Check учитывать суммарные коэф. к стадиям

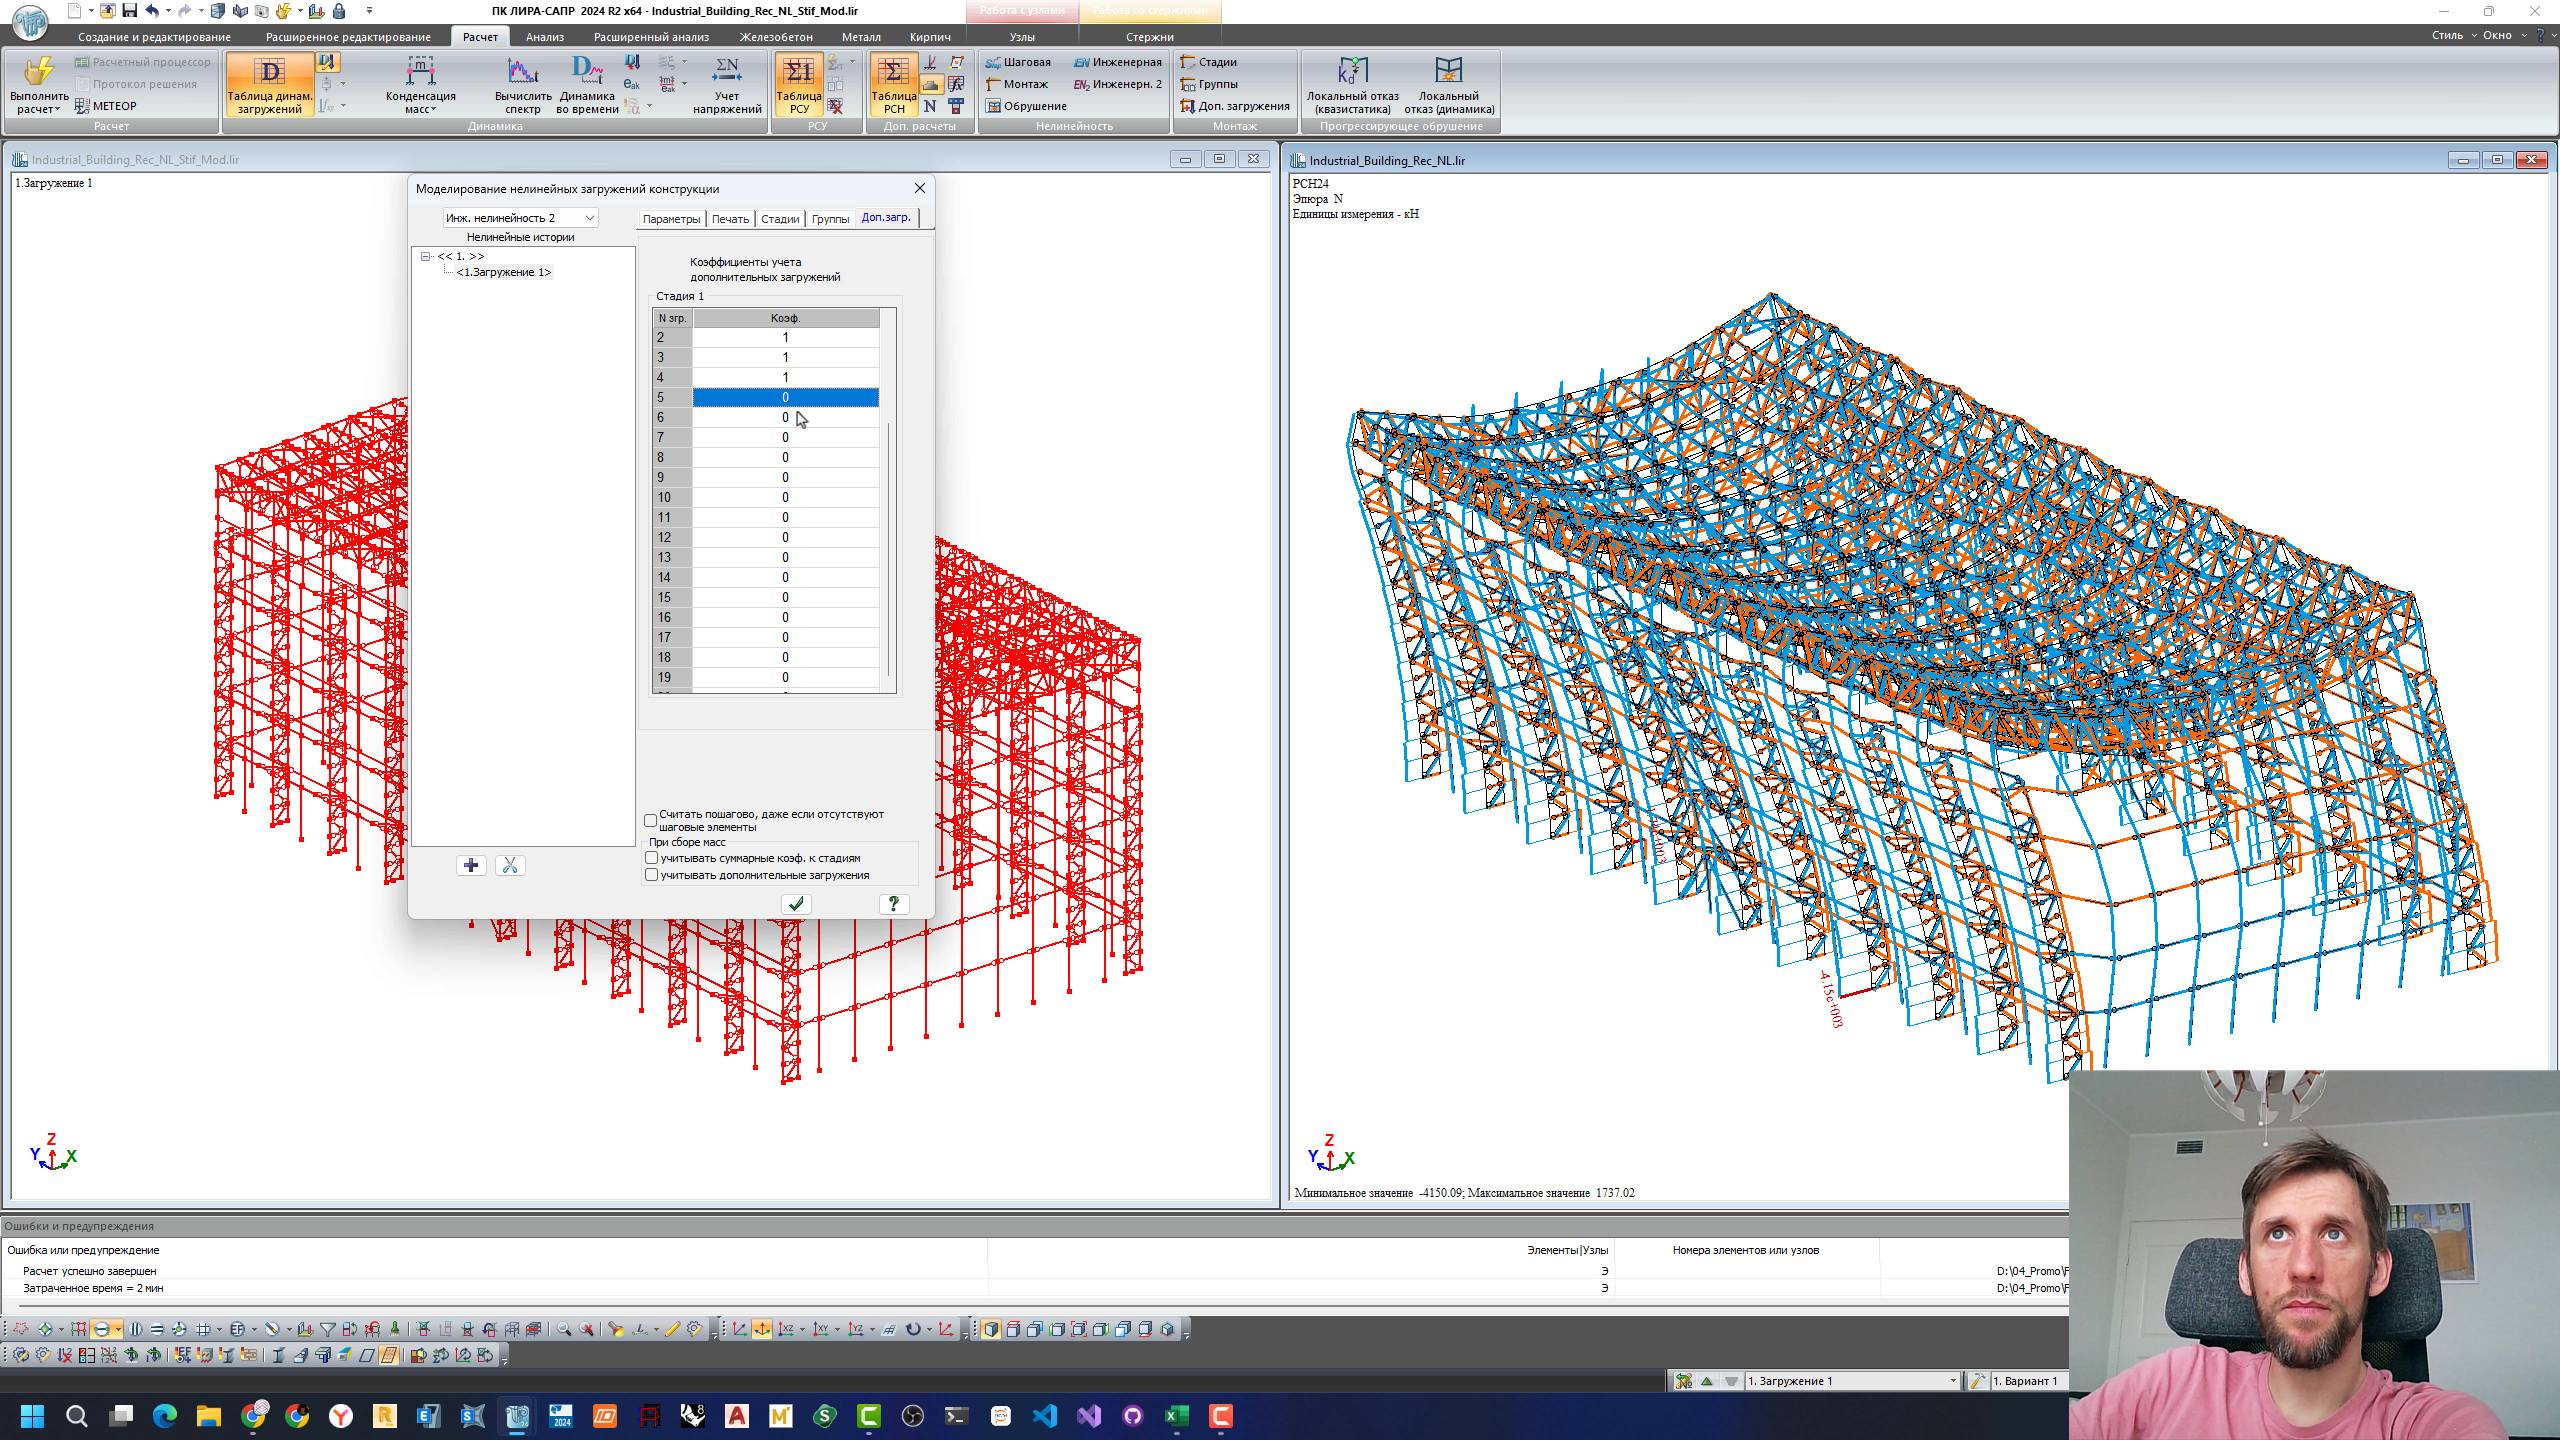click(652, 858)
